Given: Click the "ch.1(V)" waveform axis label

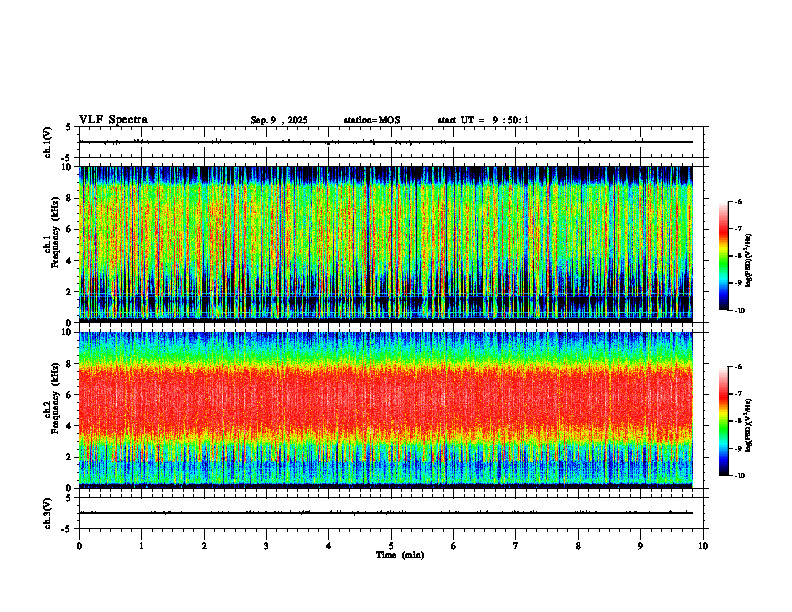Looking at the screenshot, I should pyautogui.click(x=48, y=142).
